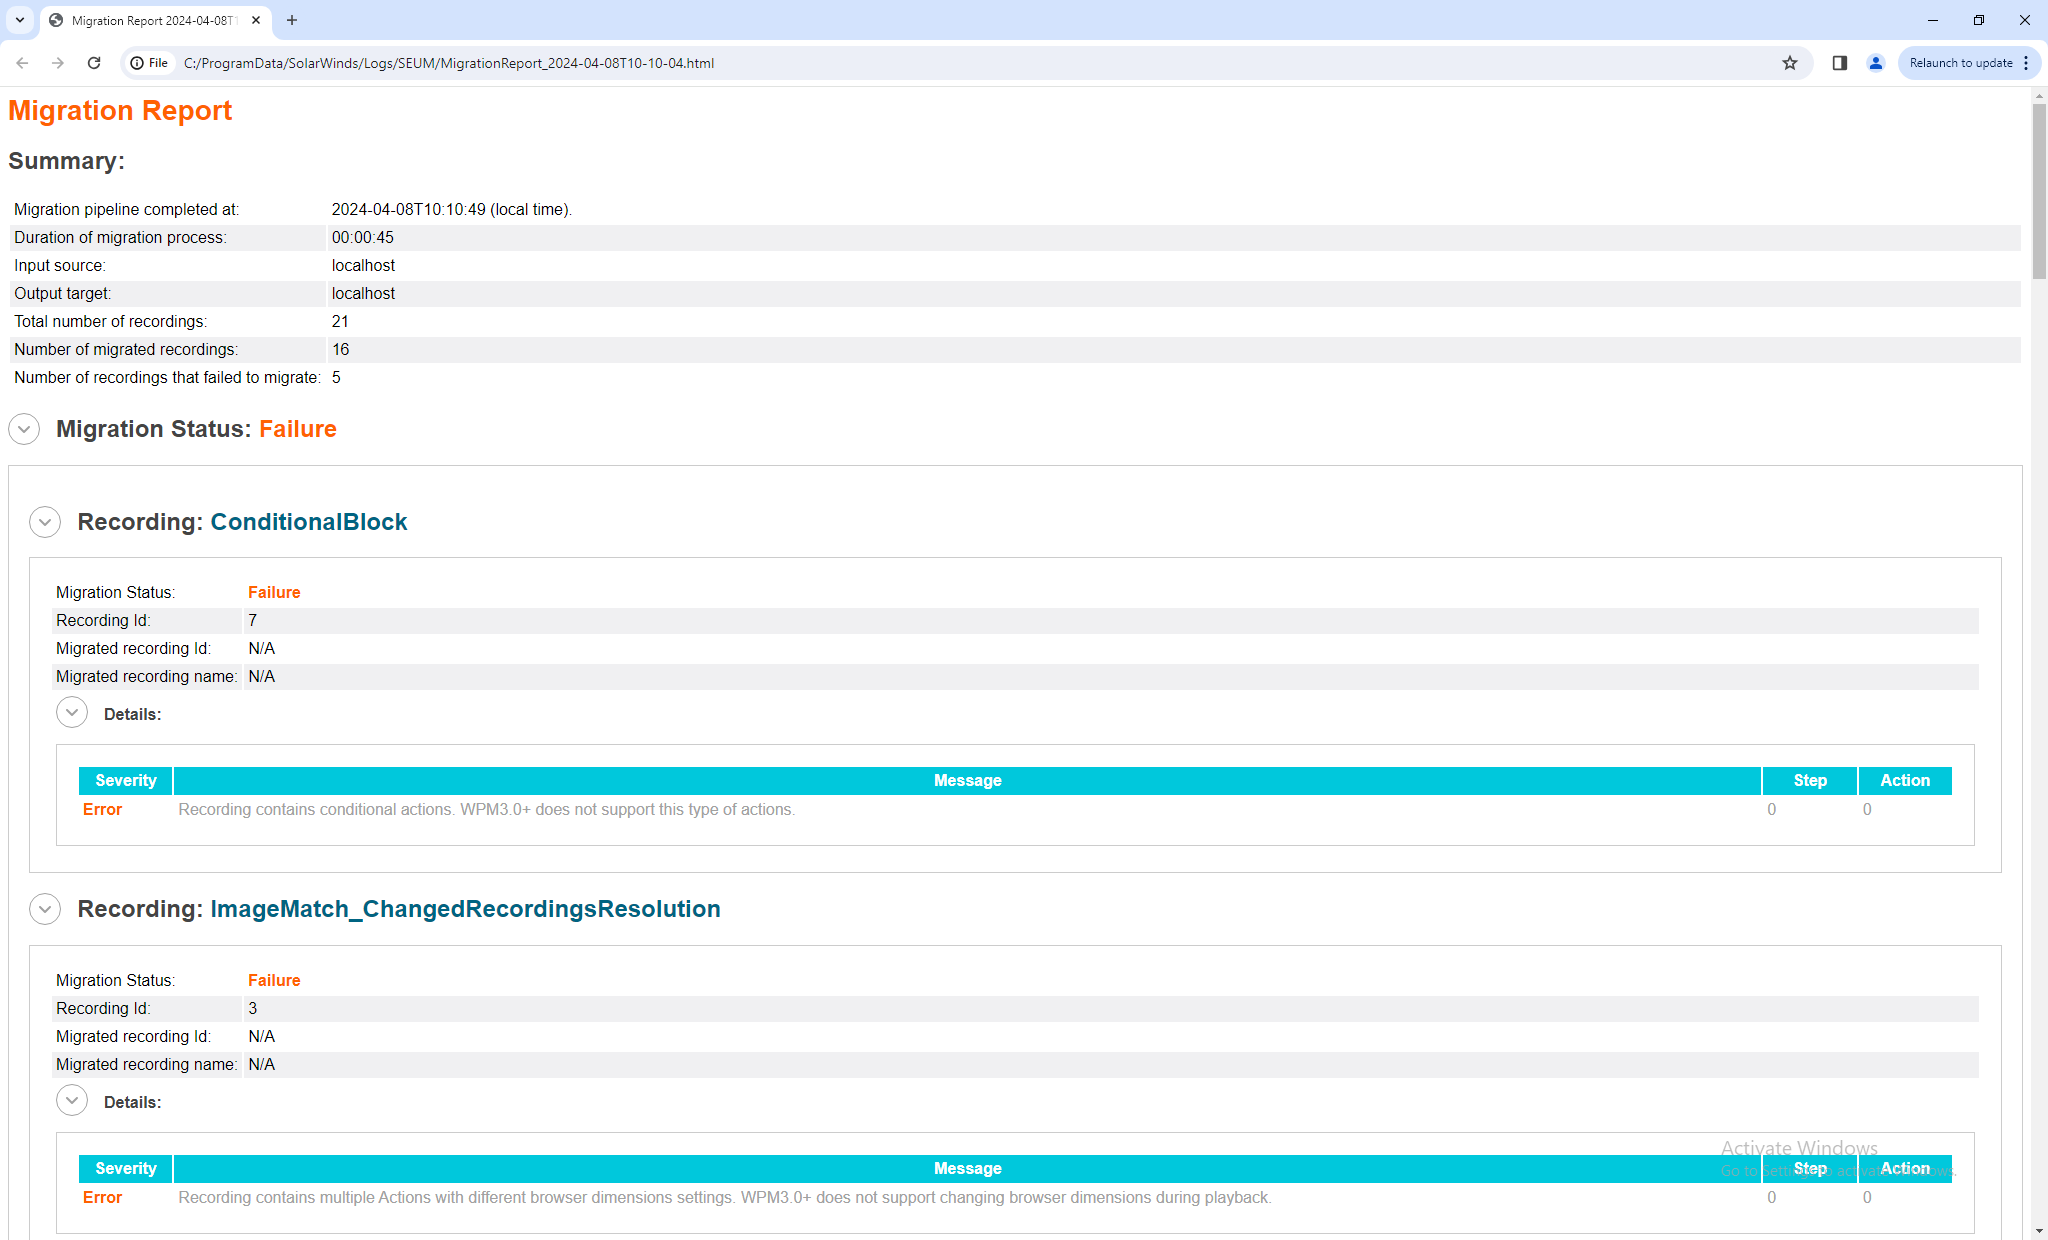Close the Migration Report tab
Image resolution: width=2048 pixels, height=1240 pixels.
(x=256, y=20)
